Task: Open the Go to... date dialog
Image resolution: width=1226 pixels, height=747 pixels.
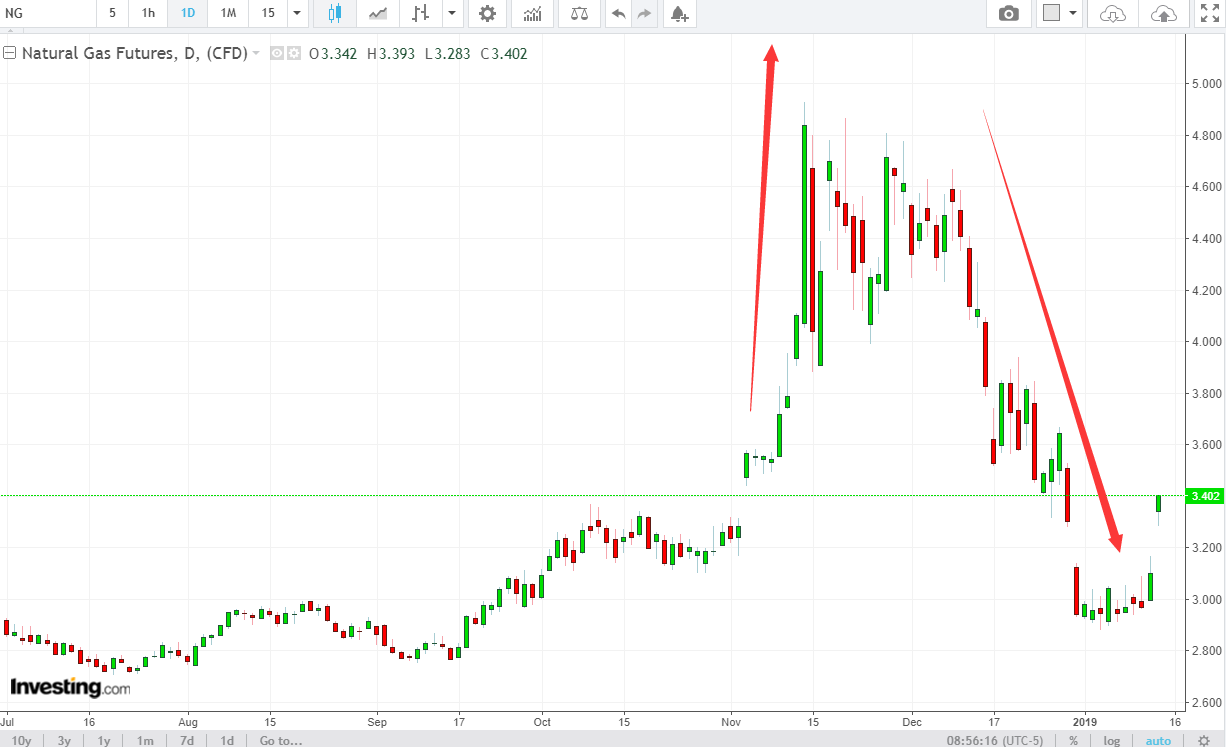Action: 280,740
